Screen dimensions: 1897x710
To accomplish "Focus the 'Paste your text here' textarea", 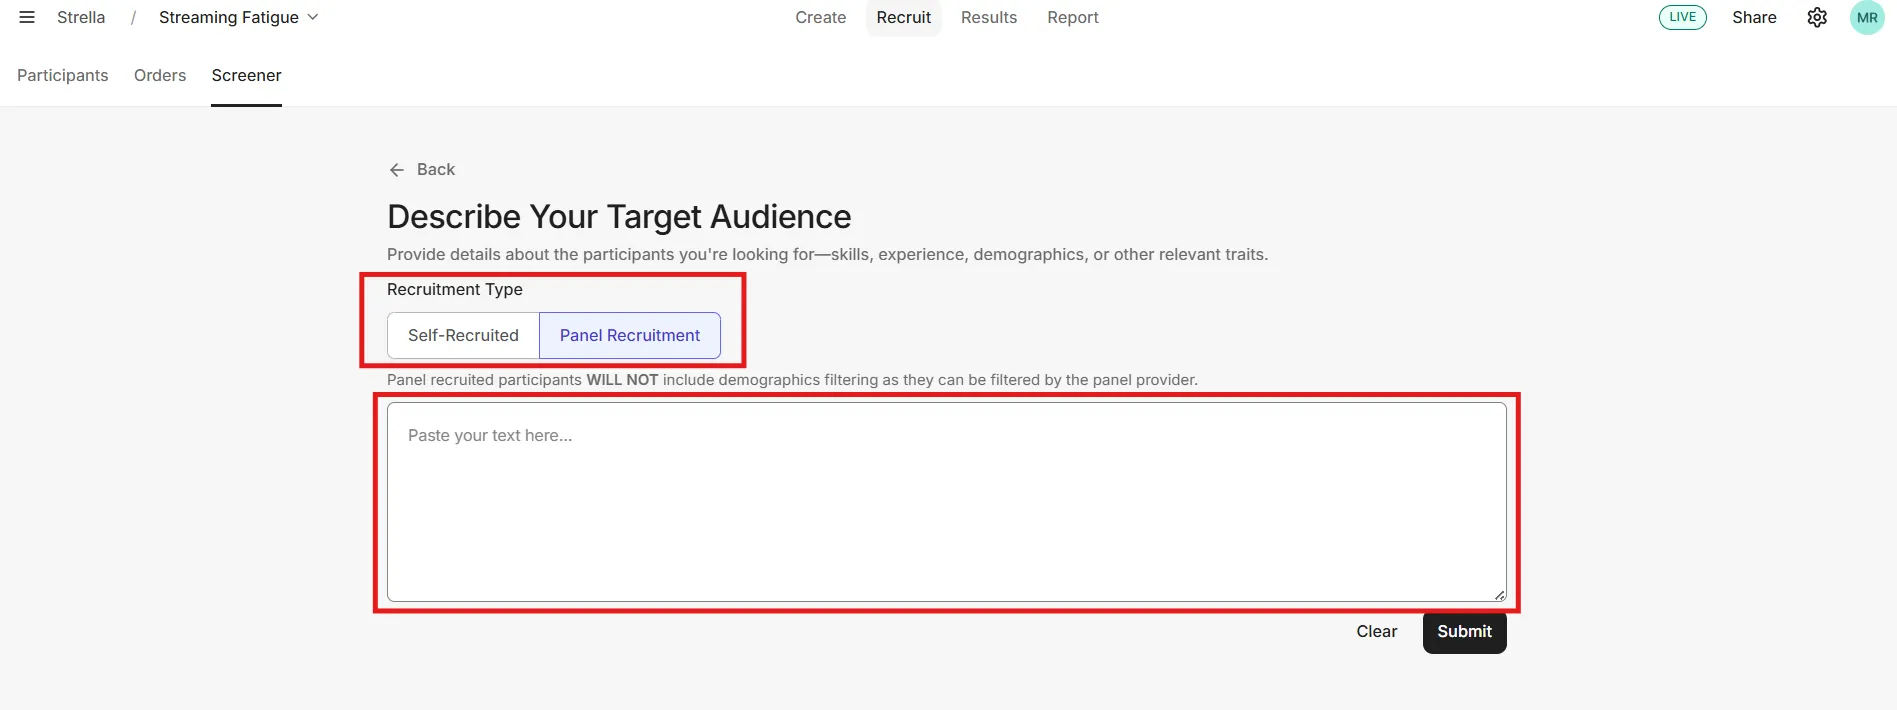I will point(947,502).
